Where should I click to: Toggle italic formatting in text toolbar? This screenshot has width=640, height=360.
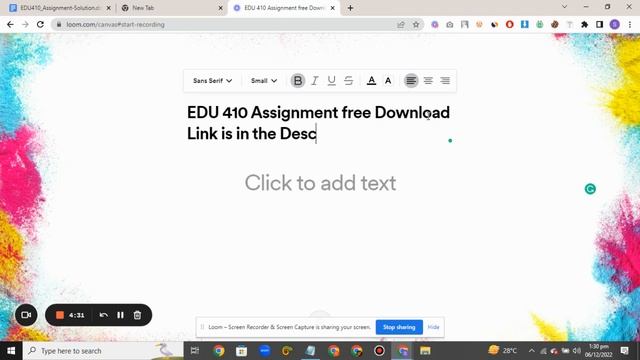[315, 80]
